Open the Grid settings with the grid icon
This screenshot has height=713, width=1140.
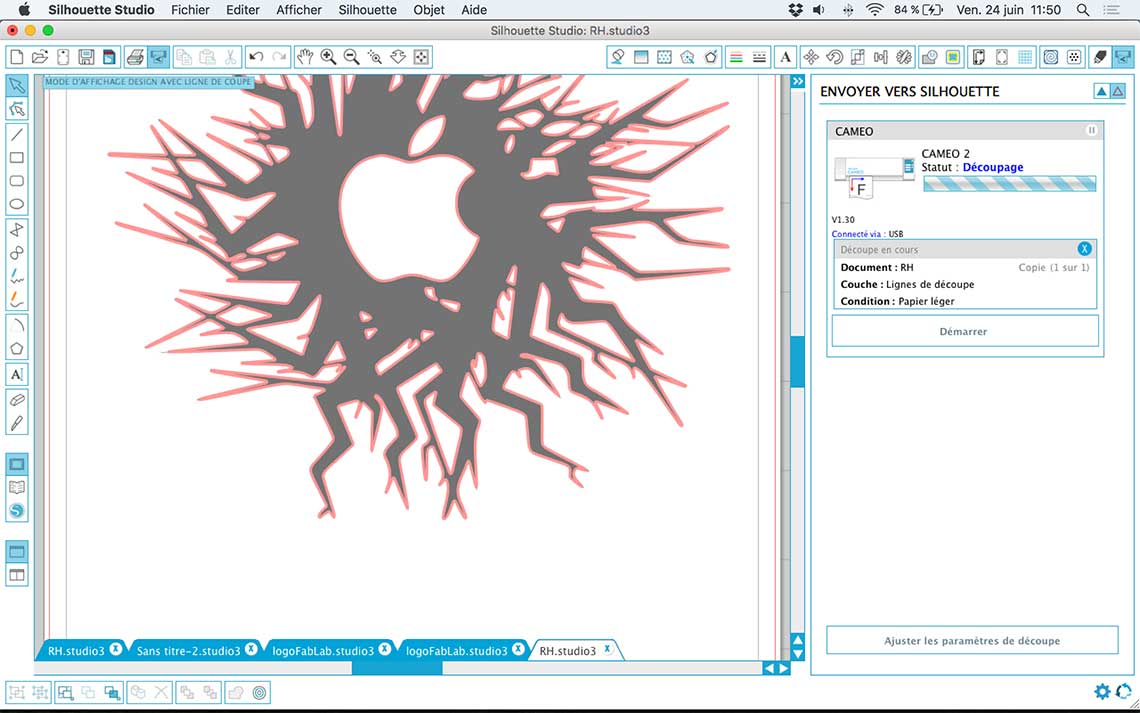pos(1025,57)
